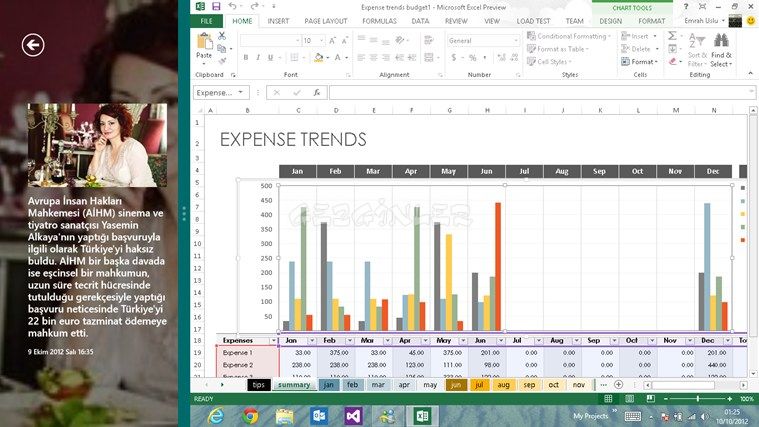Click the Wrap Text icon
The height and width of the screenshot is (427, 759).
428,40
